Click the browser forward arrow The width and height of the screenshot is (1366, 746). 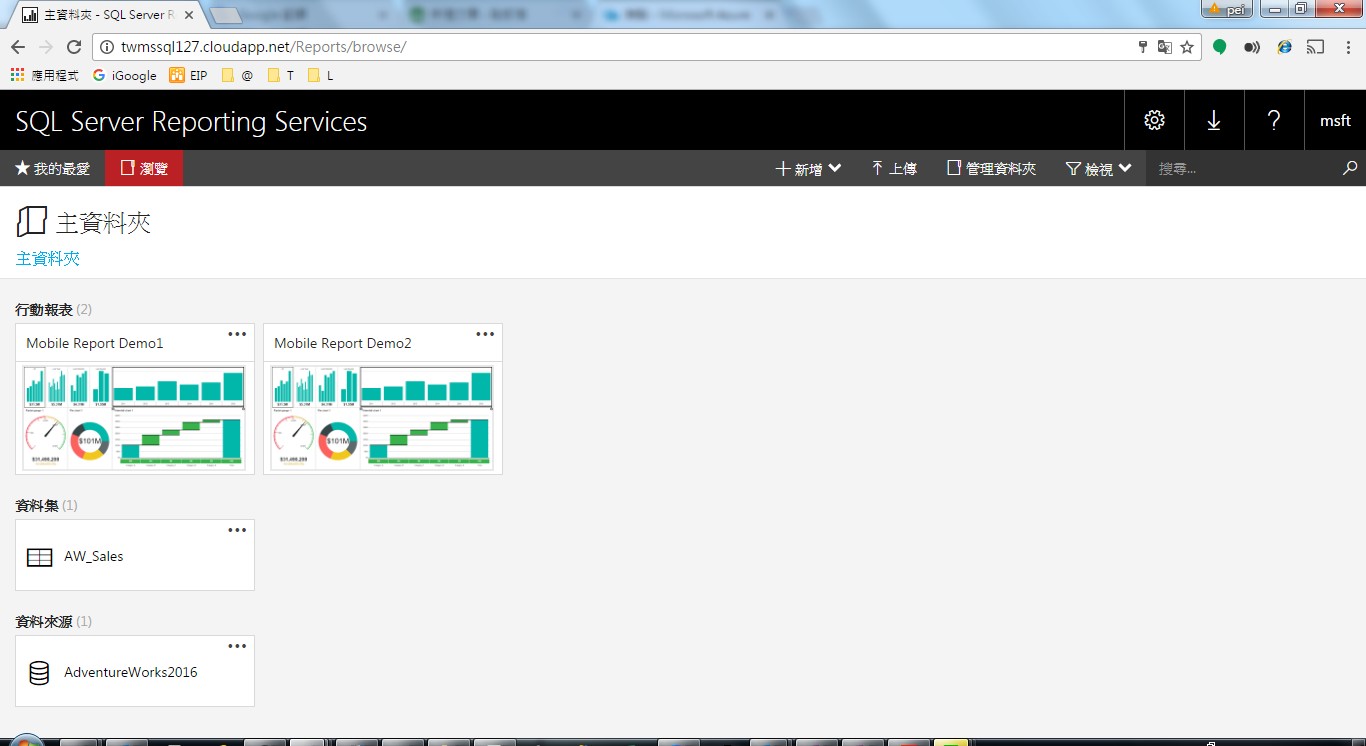pos(45,47)
